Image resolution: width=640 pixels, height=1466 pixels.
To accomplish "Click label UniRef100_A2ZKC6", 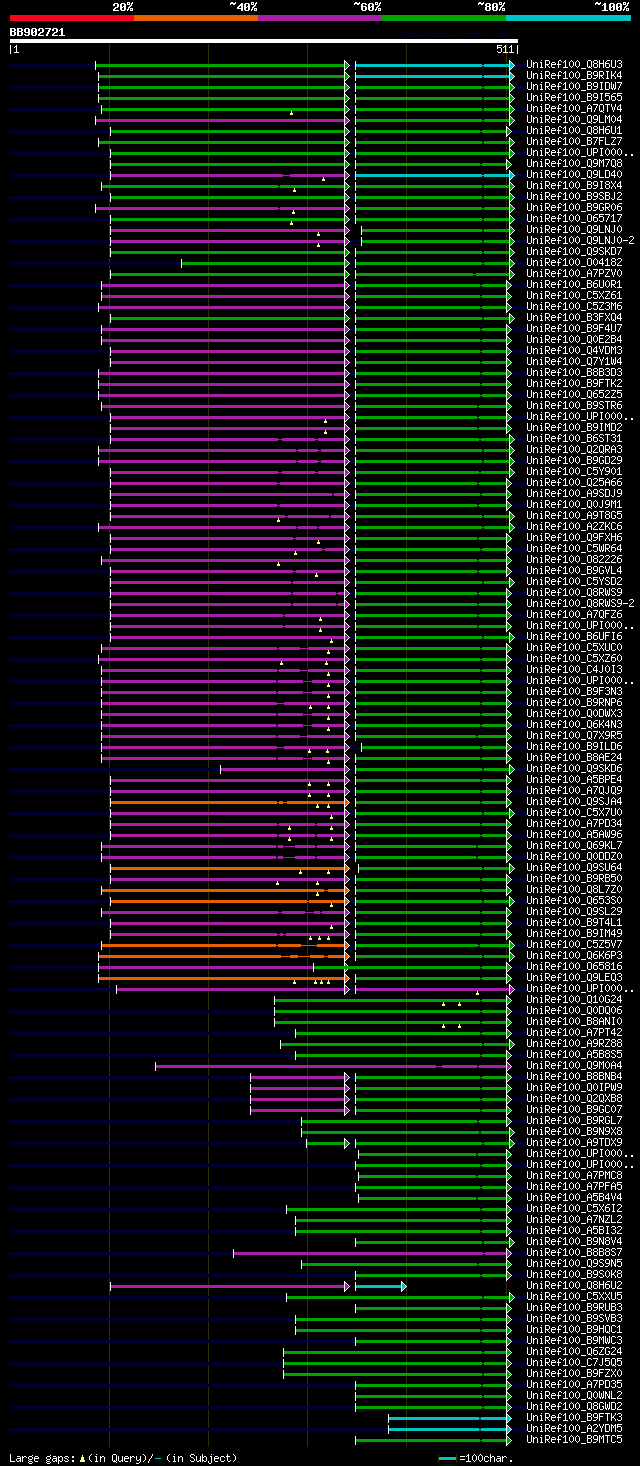I will pos(574,526).
